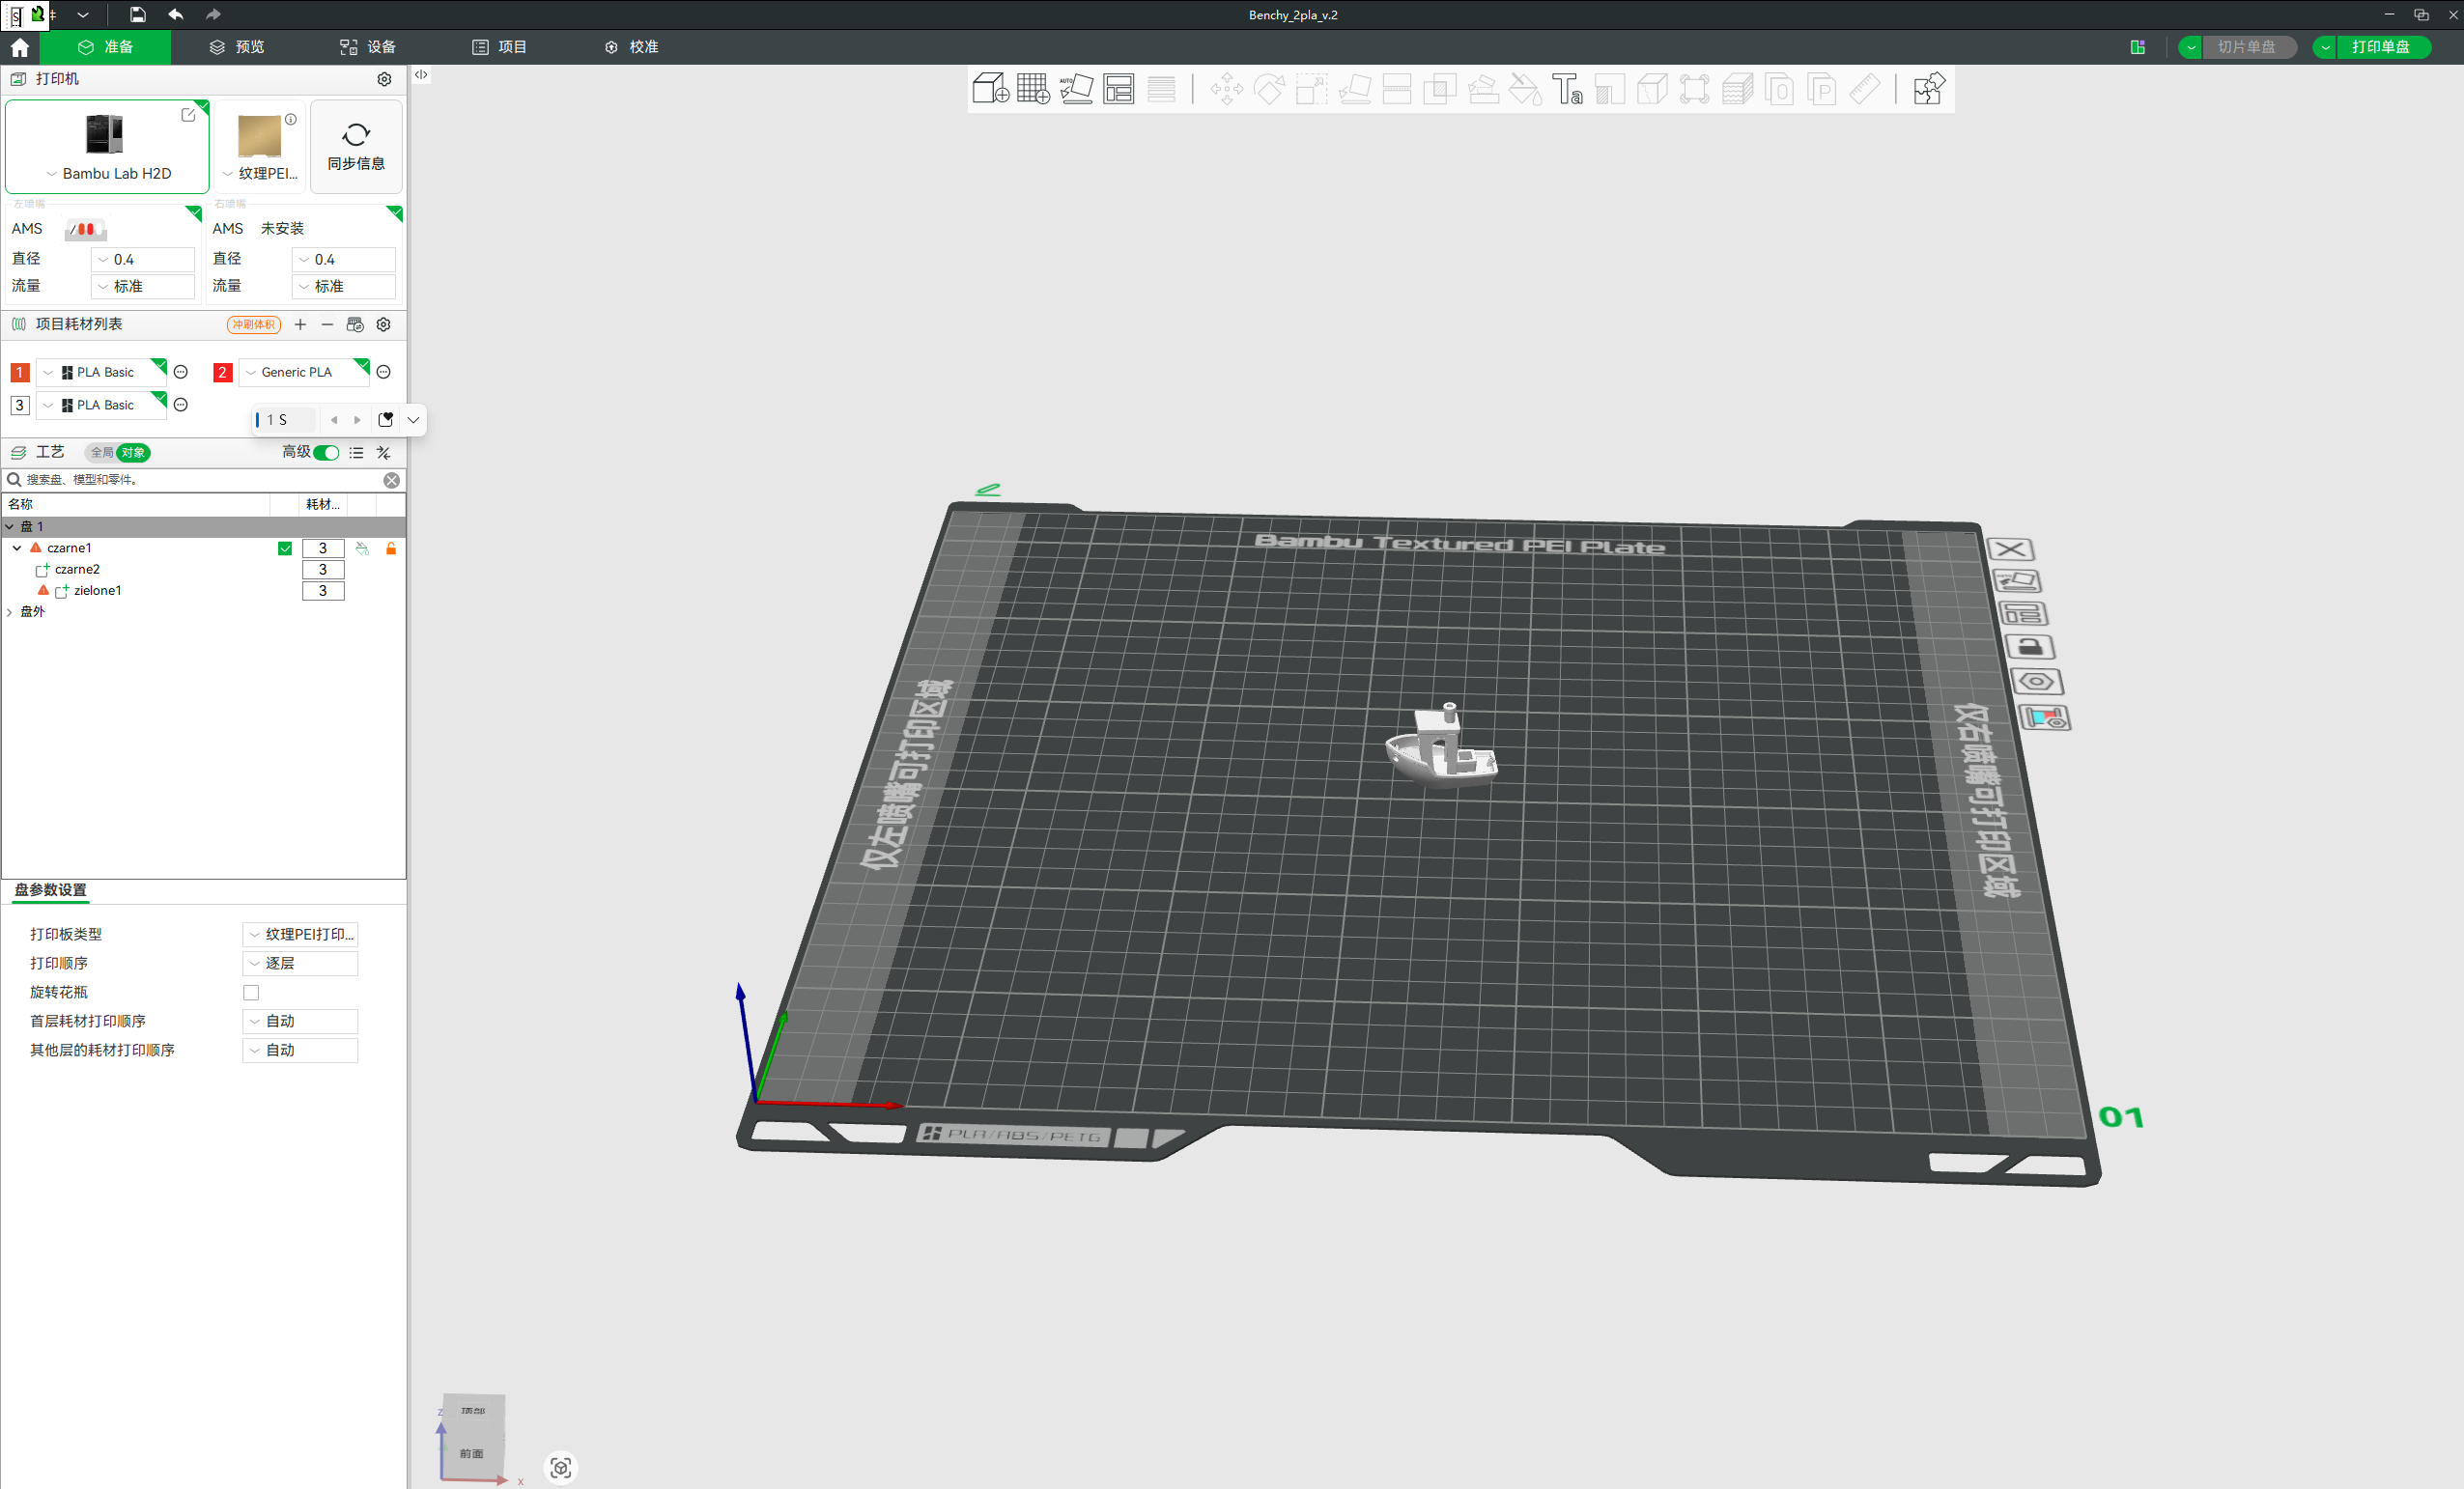The image size is (2464, 1489).
Task: Click the object search input field
Action: [x=200, y=480]
